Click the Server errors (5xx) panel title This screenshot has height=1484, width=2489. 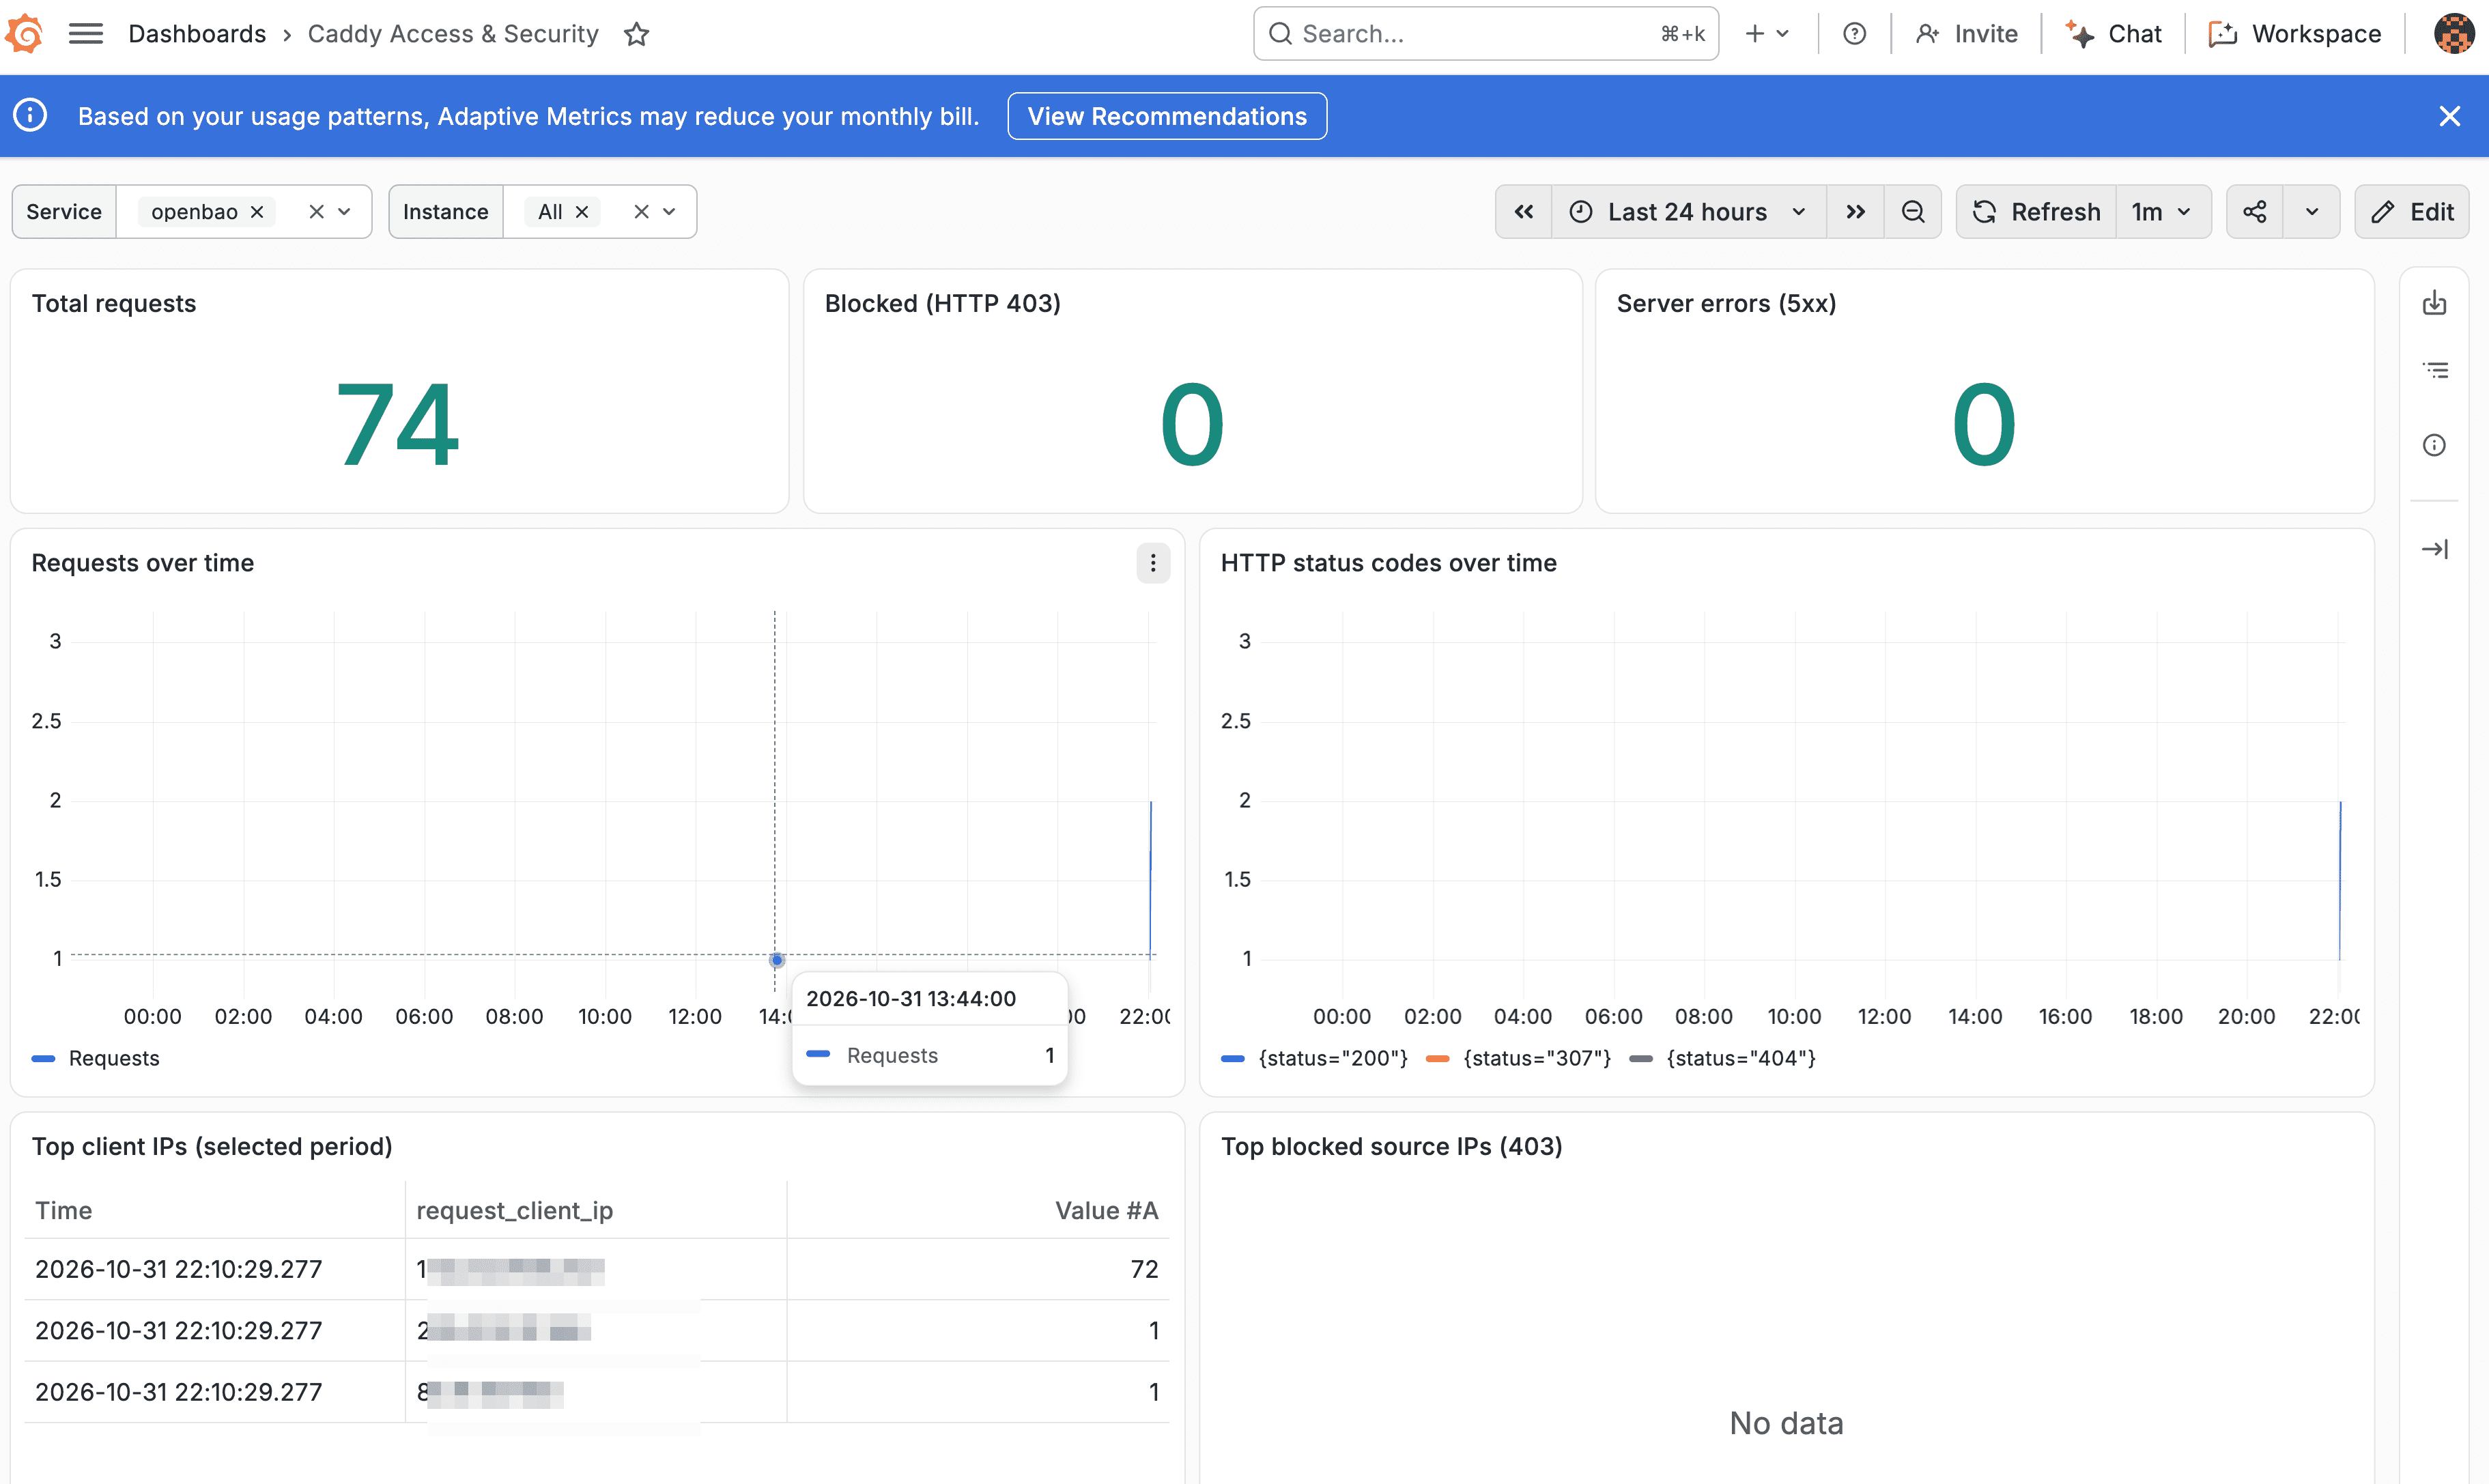tap(1726, 303)
